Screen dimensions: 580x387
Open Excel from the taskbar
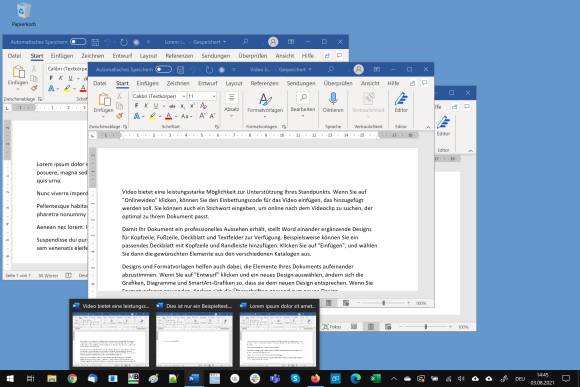coord(375,378)
